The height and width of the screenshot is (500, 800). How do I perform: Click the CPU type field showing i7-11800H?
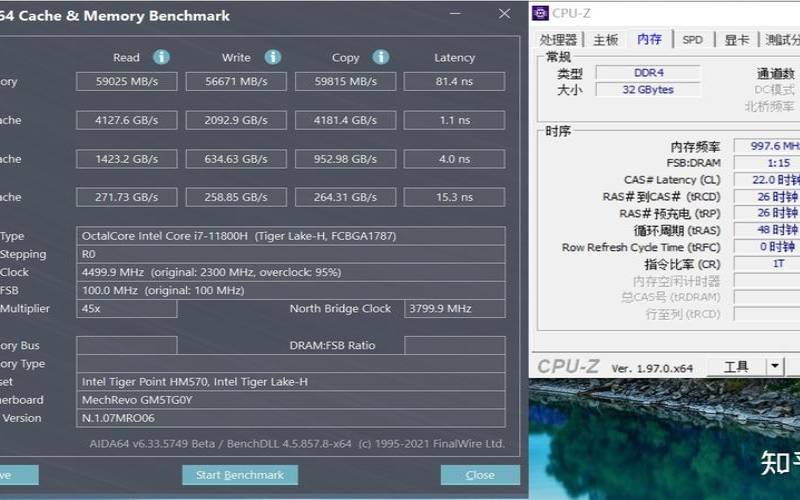pyautogui.click(x=291, y=236)
